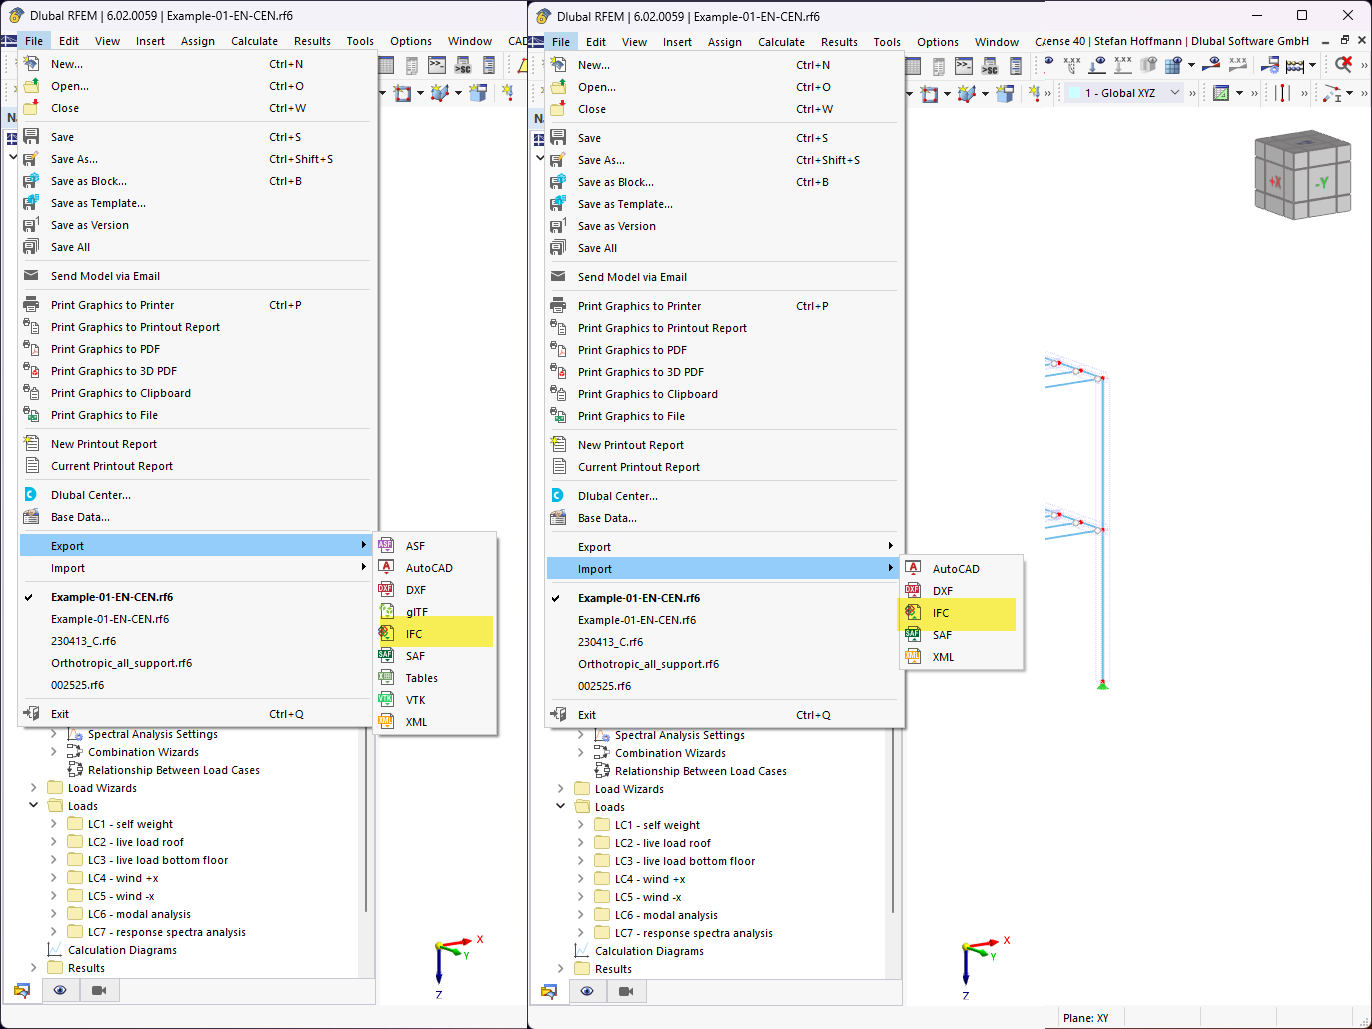Collapse the Loads folder in the navigator
The image size is (1372, 1029).
tap(33, 805)
